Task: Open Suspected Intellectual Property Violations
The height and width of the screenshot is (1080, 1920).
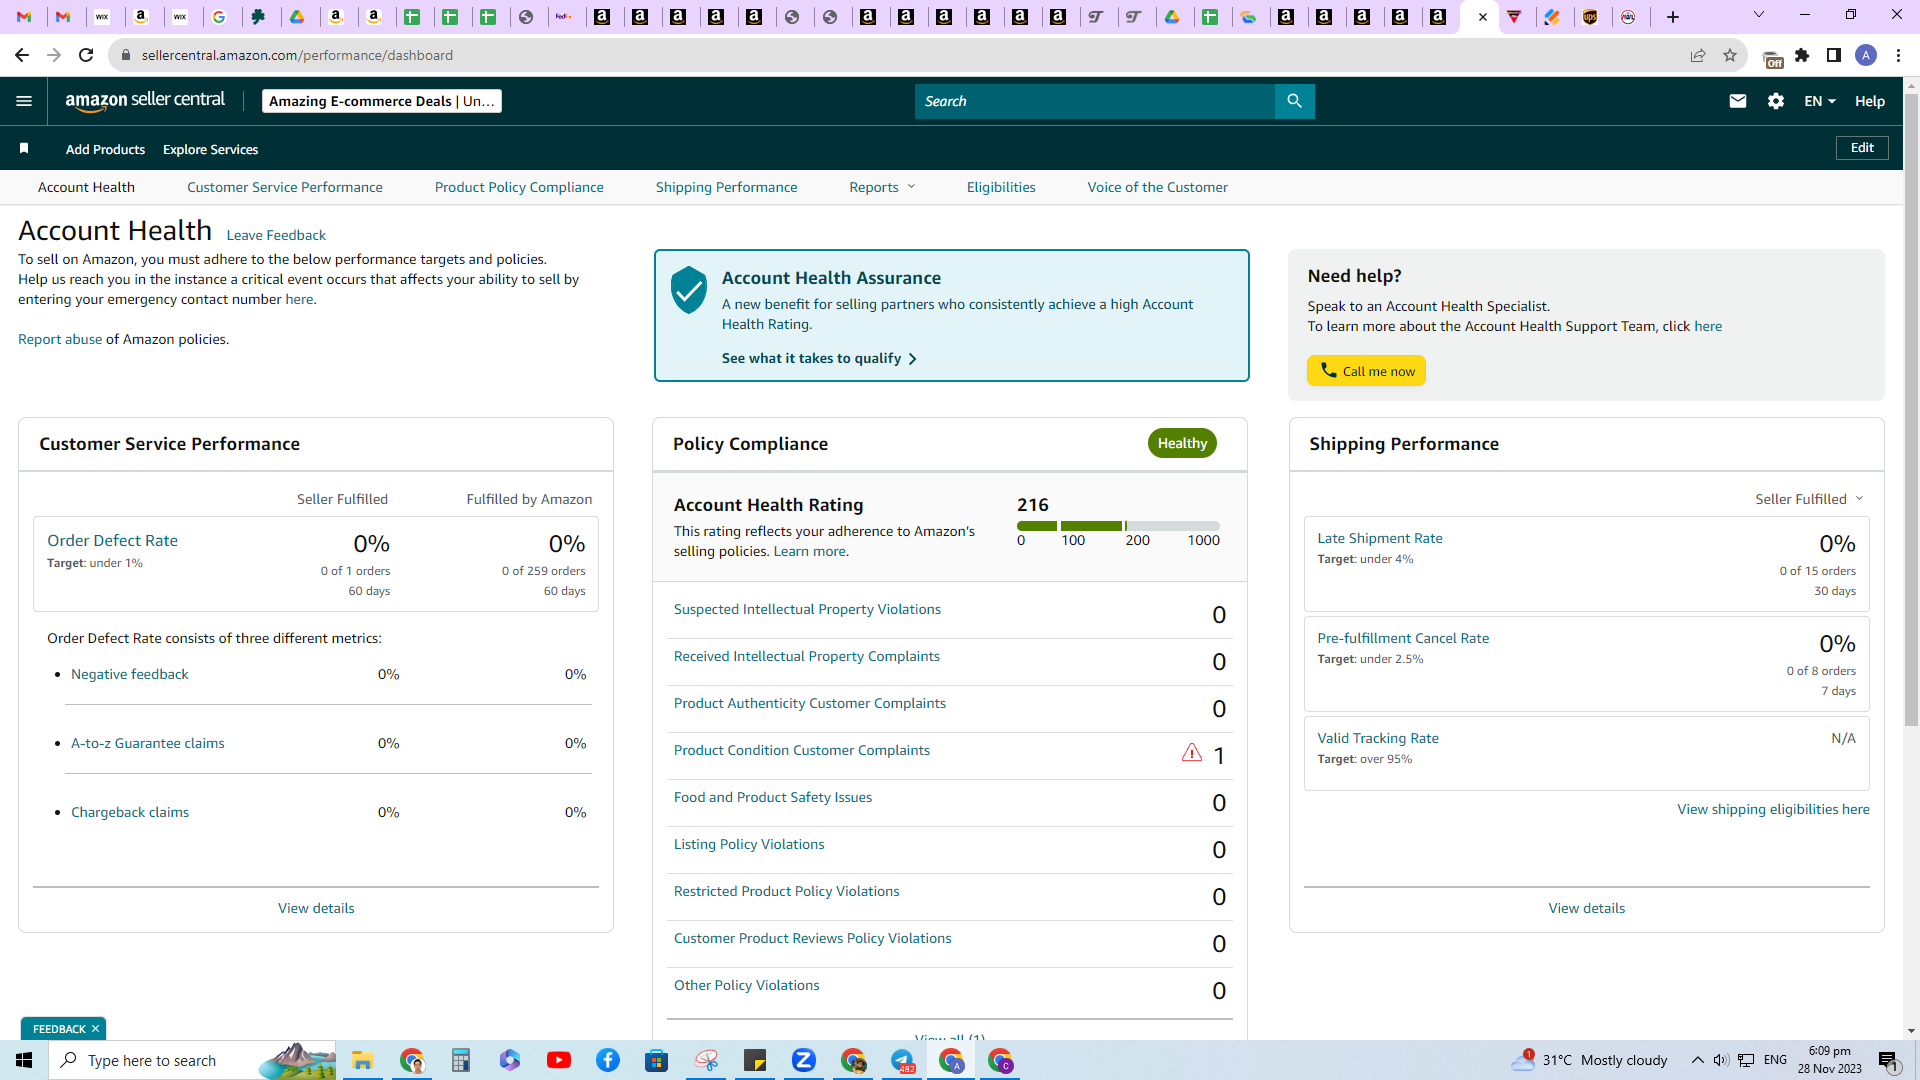Action: pyautogui.click(x=807, y=609)
